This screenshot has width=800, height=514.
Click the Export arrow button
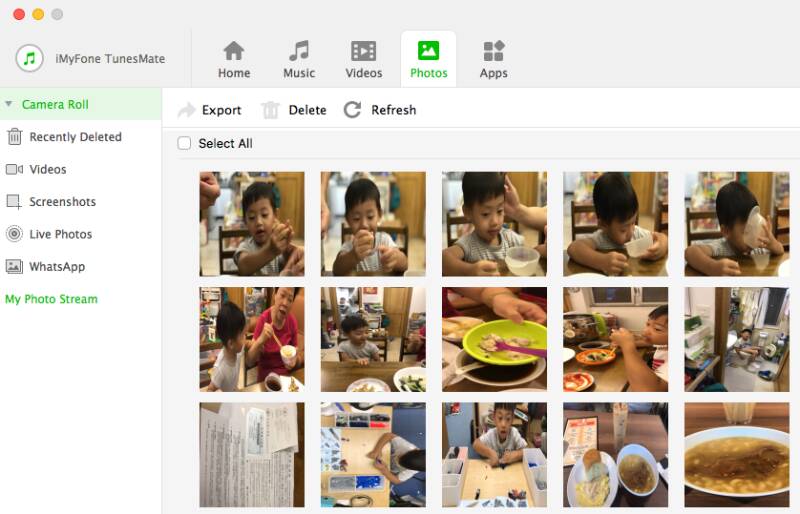187,110
